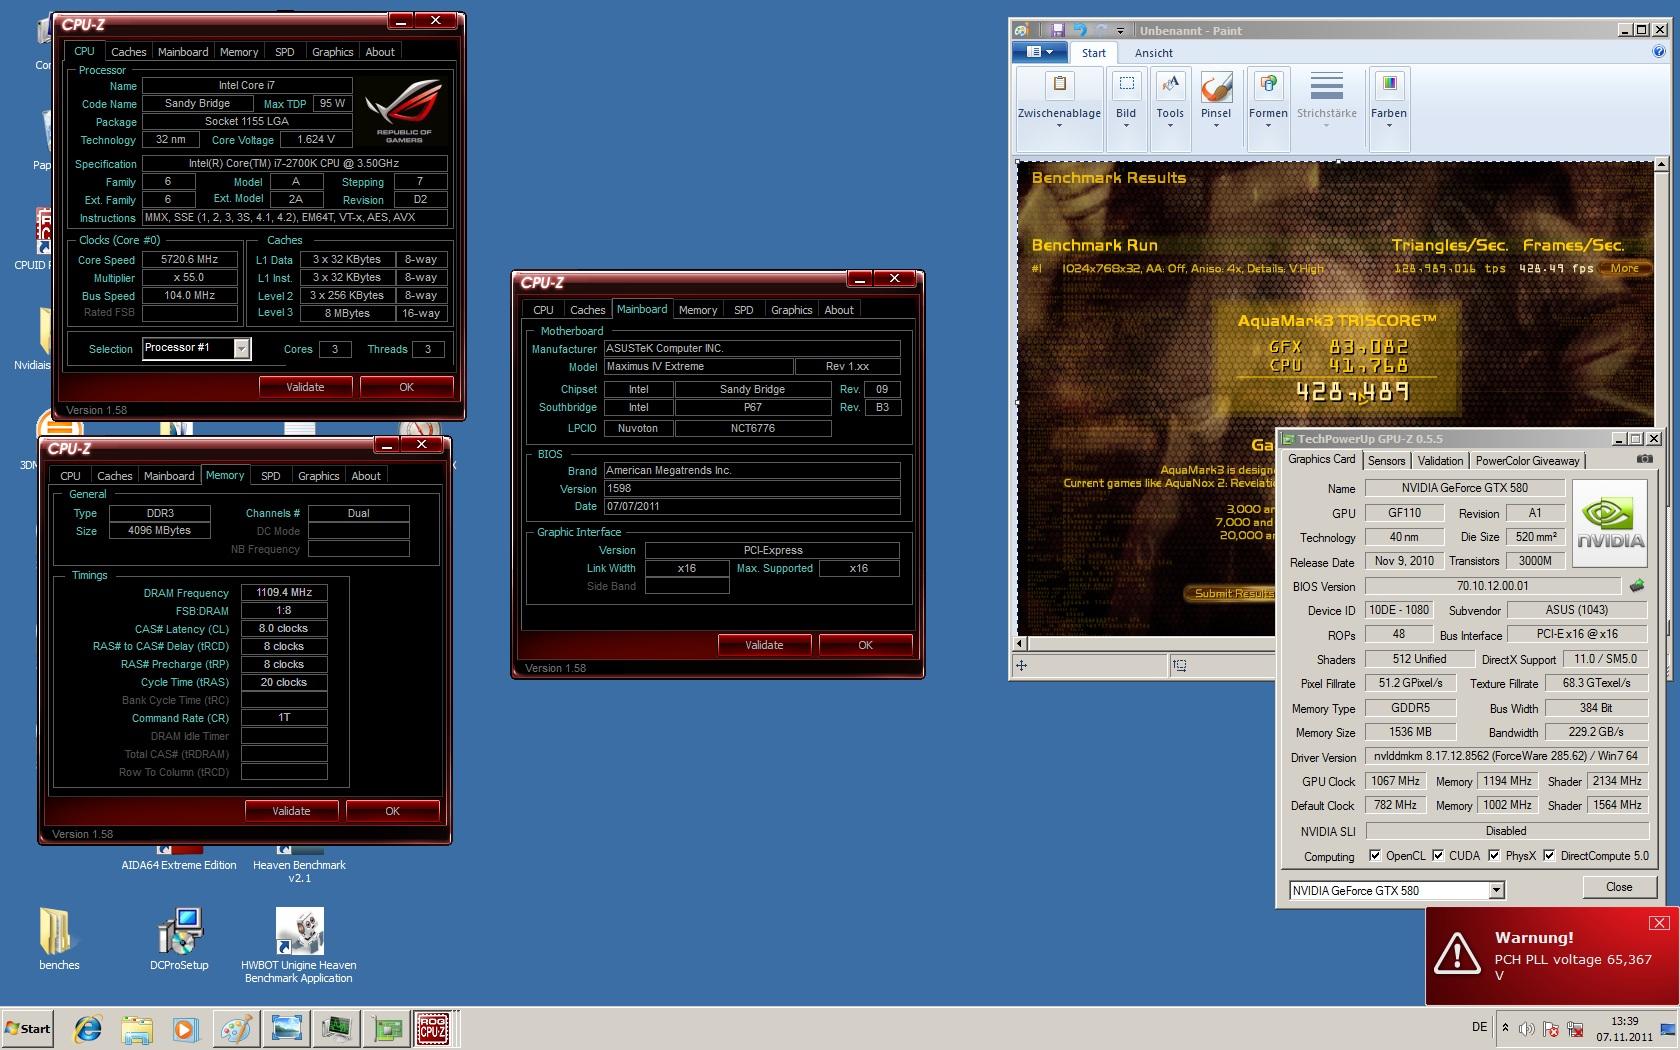
Task: Expand the Farben colors group in Paint
Action: 1389,111
